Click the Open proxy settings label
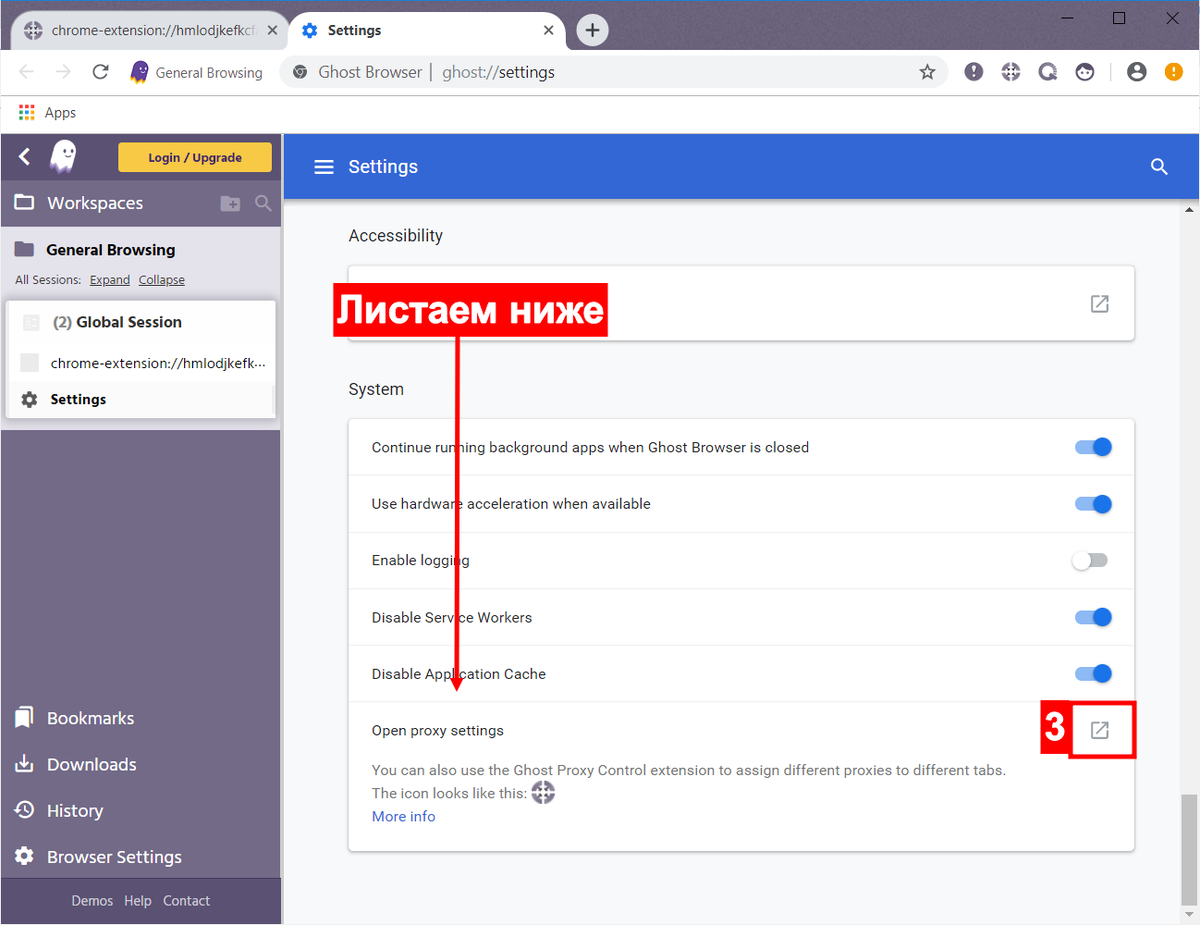The width and height of the screenshot is (1200, 925). pyautogui.click(x=438, y=730)
